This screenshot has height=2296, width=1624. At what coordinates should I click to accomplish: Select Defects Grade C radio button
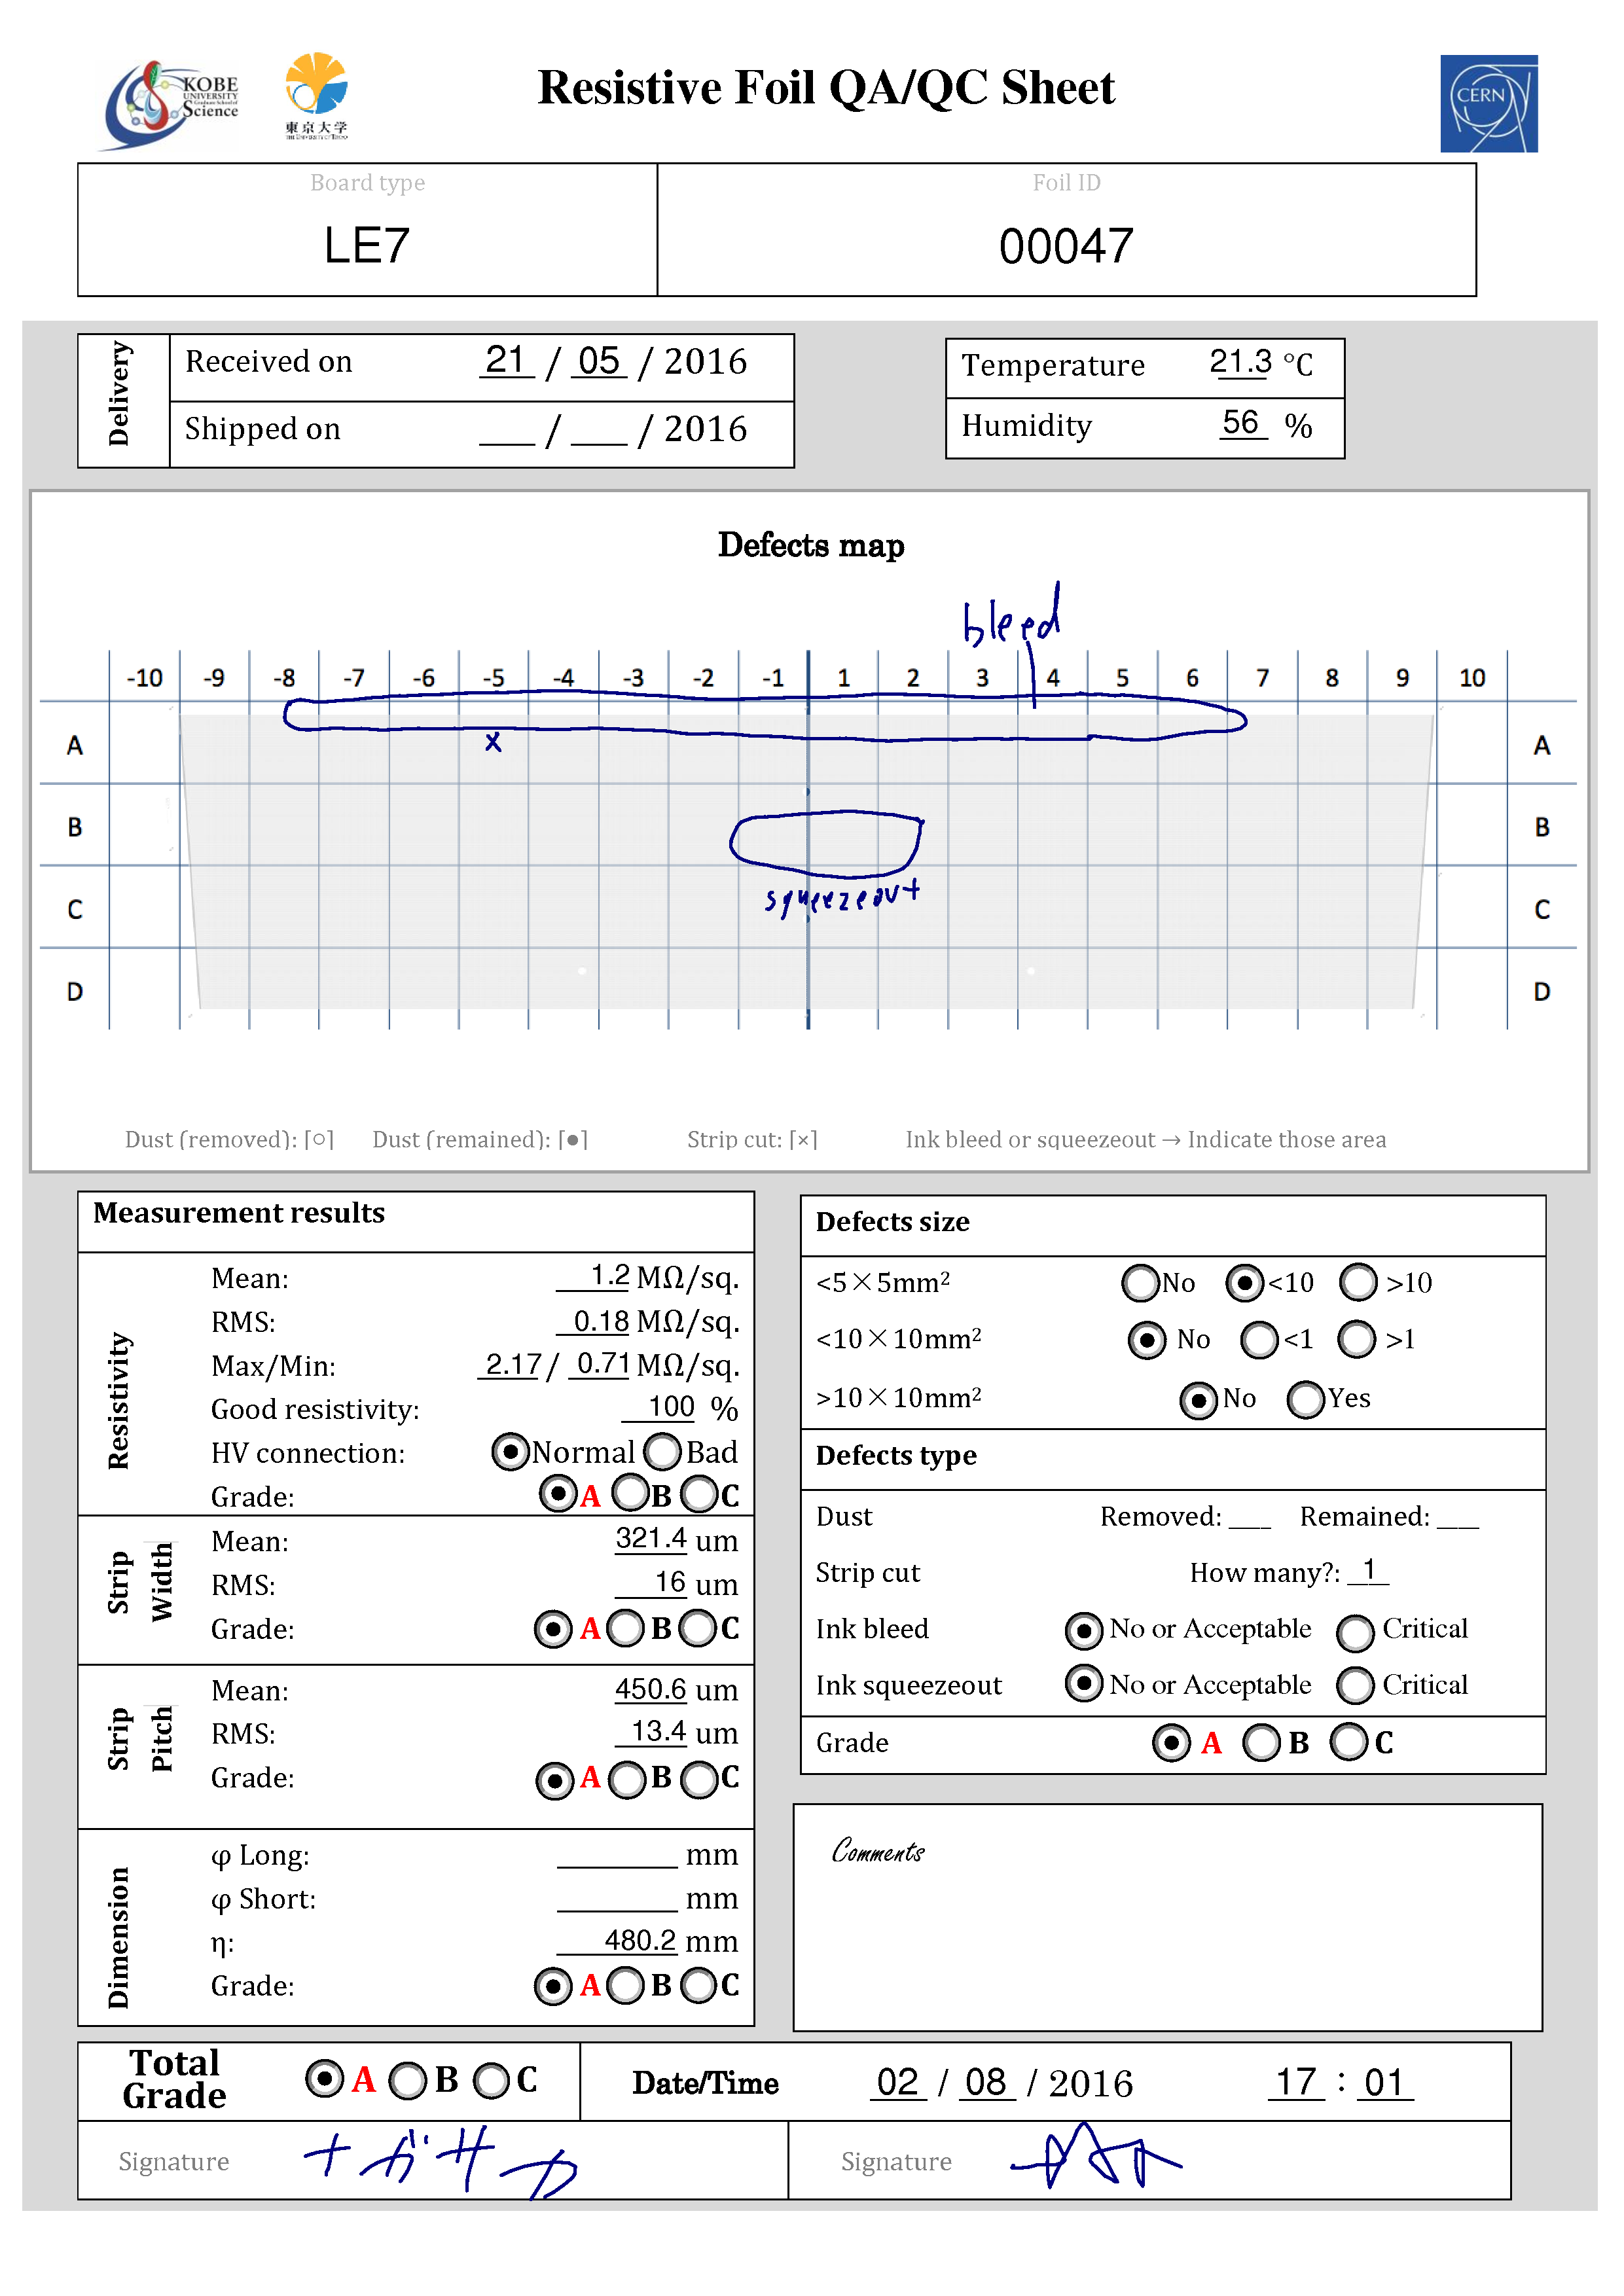tap(1348, 1741)
